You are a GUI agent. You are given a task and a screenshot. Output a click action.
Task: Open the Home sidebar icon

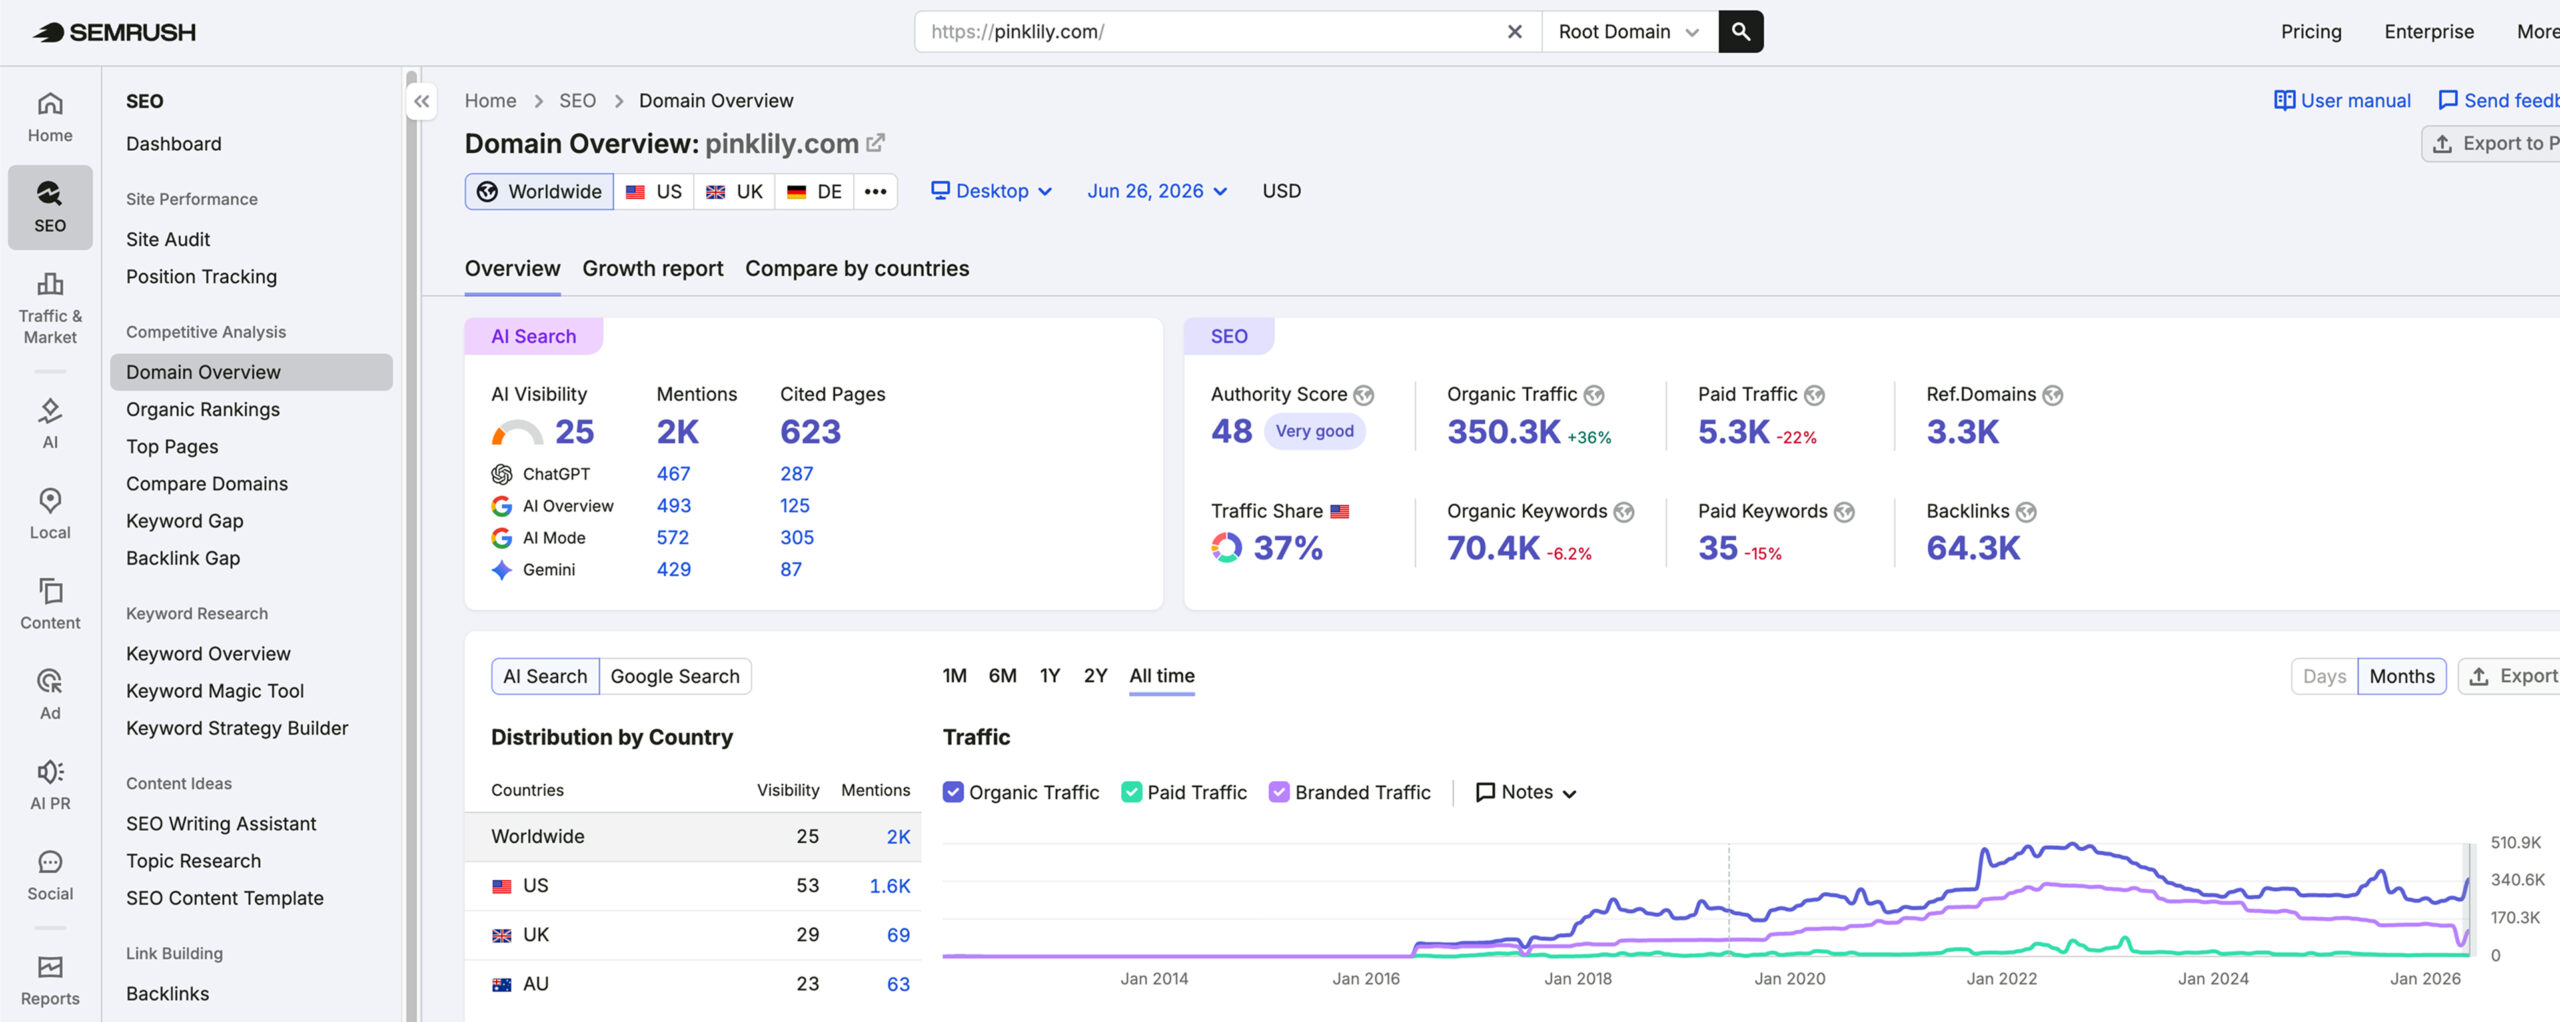(50, 117)
